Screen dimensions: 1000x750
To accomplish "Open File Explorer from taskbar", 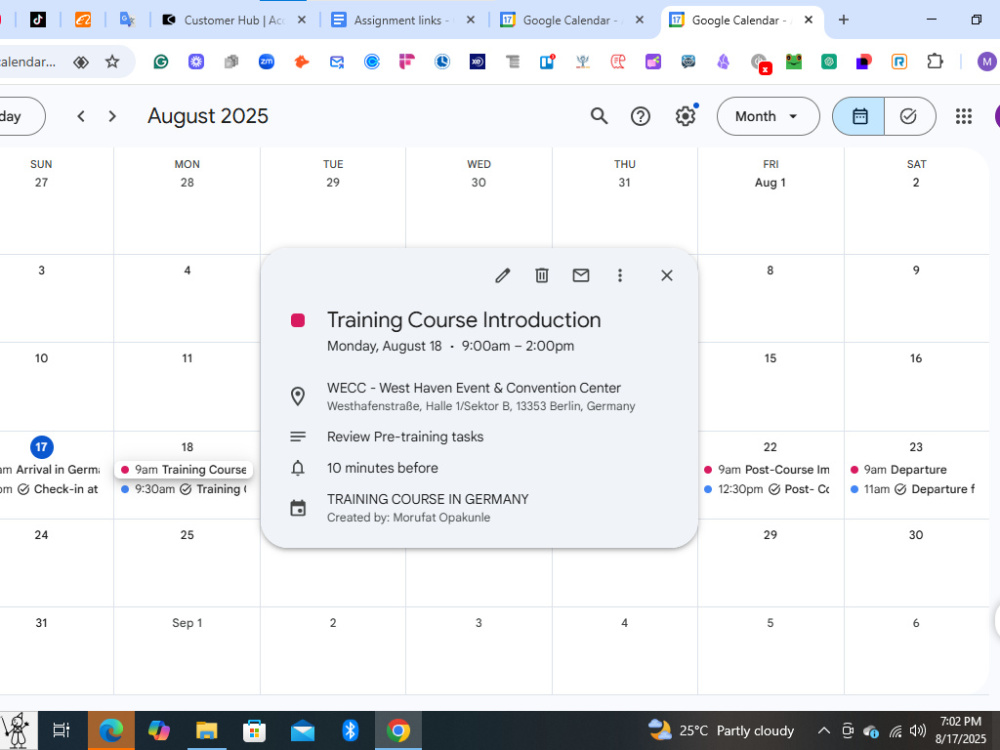I will (x=206, y=730).
